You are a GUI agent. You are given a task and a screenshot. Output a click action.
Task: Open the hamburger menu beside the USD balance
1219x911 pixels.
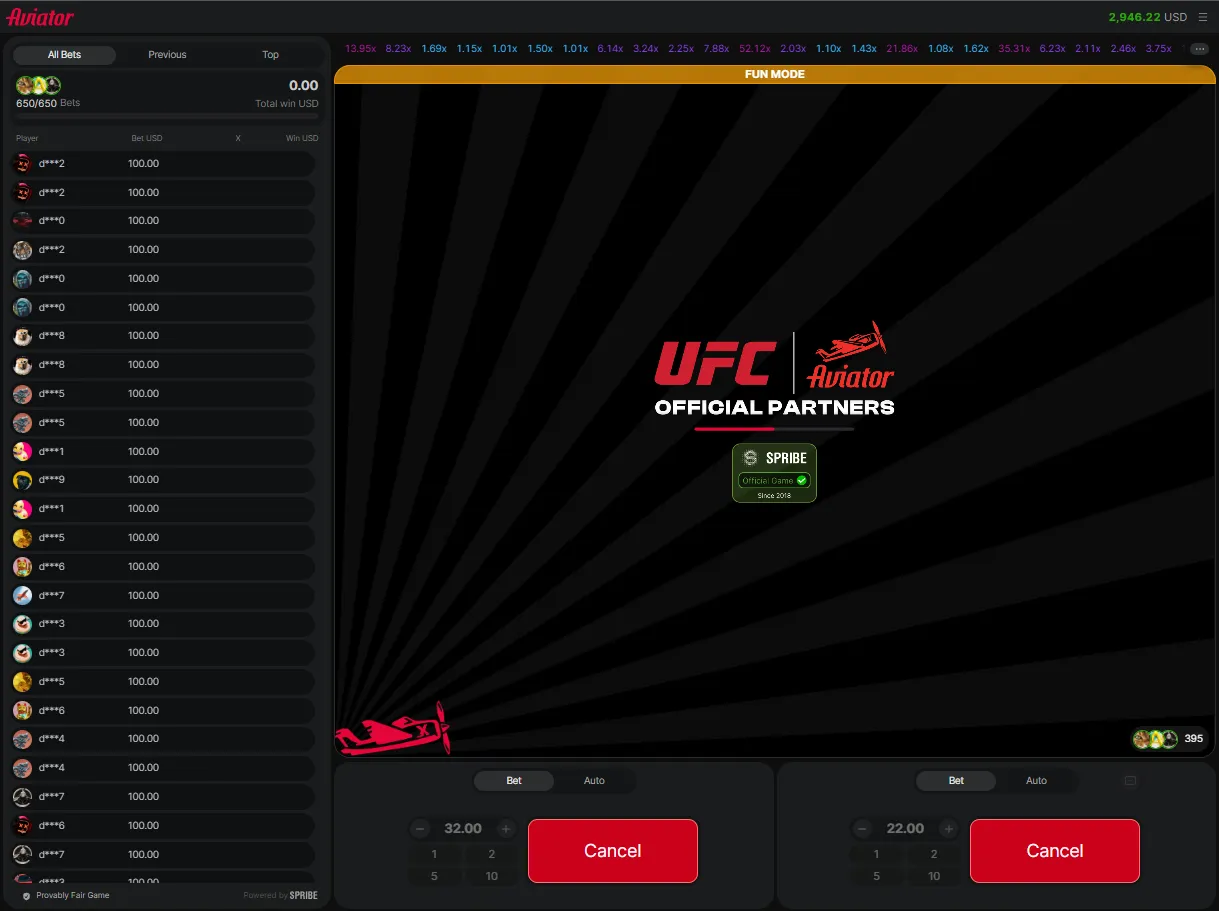click(1203, 17)
